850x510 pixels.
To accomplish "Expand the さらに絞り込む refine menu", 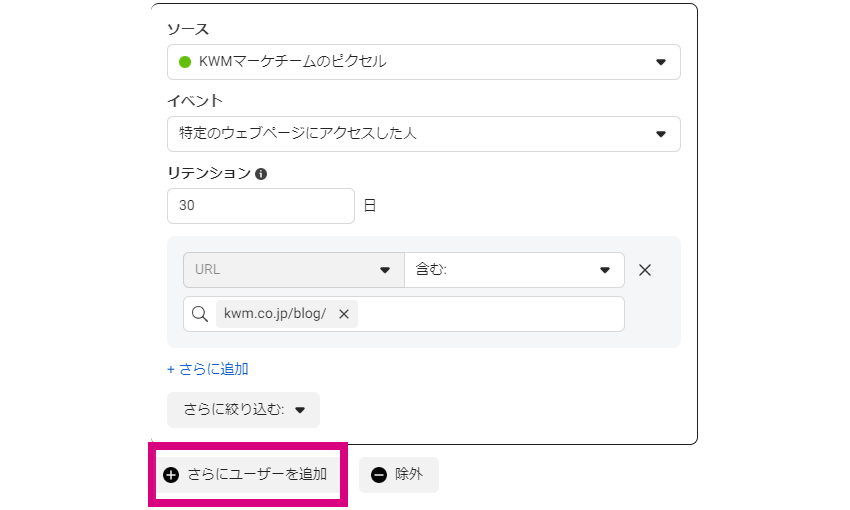I will click(x=243, y=410).
